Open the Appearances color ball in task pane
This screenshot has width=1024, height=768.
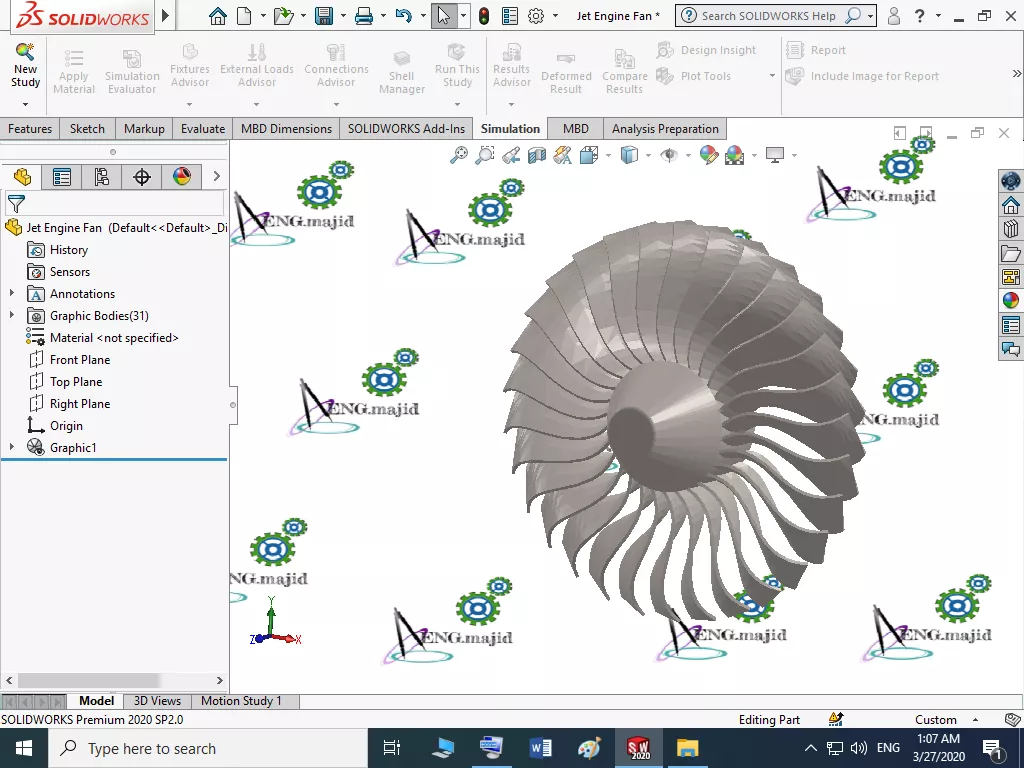(1010, 301)
